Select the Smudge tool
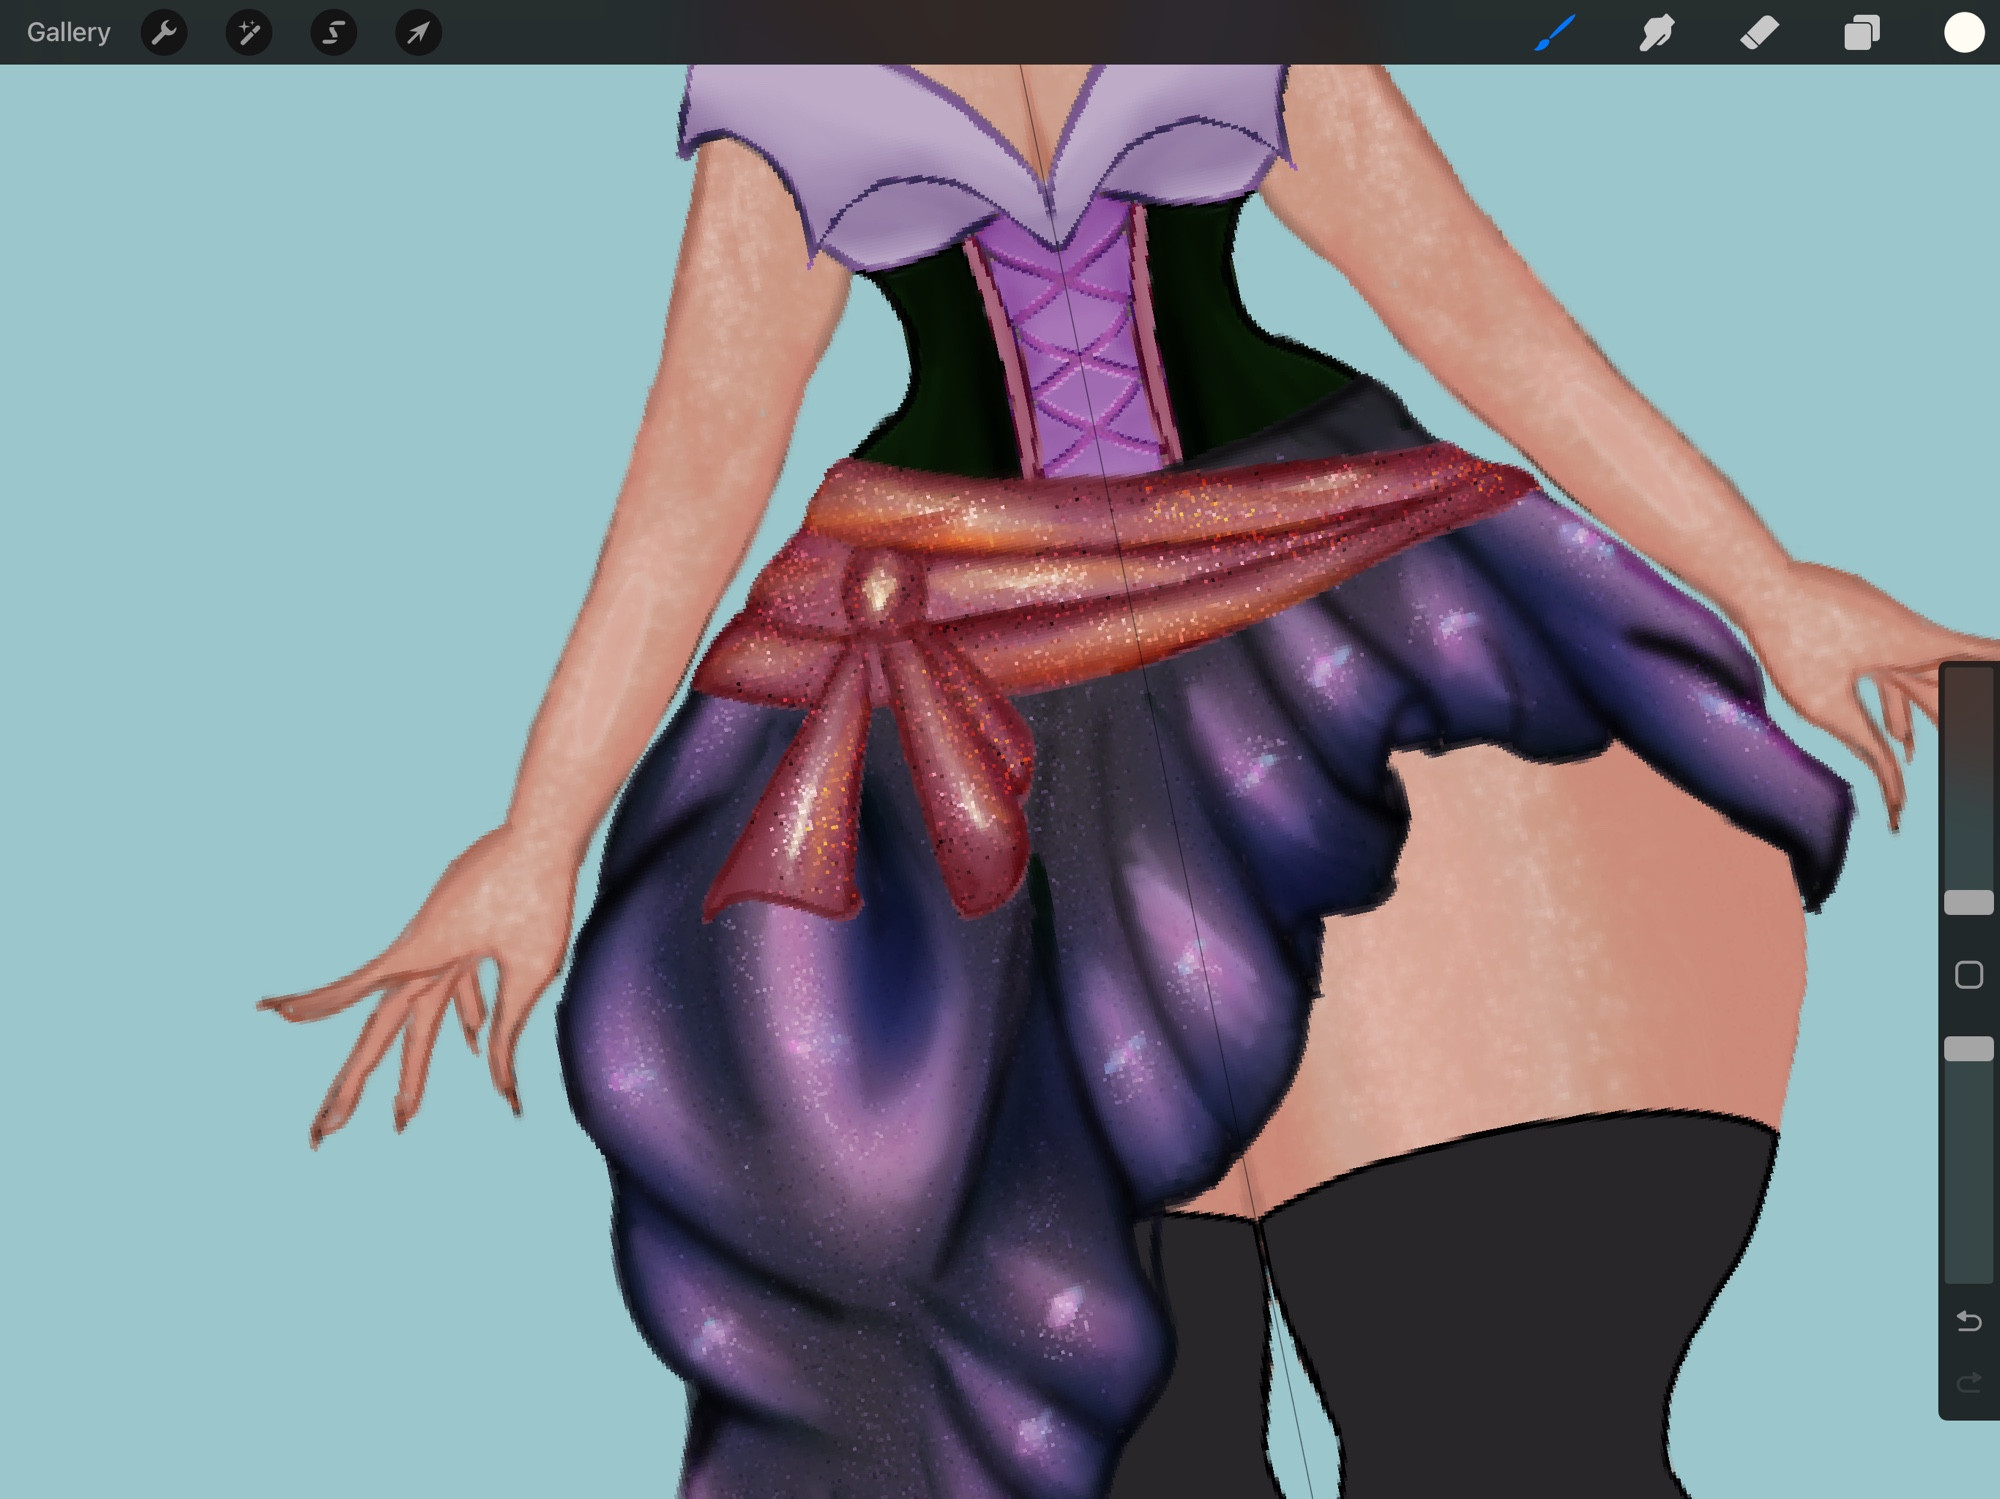Screen dimensions: 2000x1499 1657,32
